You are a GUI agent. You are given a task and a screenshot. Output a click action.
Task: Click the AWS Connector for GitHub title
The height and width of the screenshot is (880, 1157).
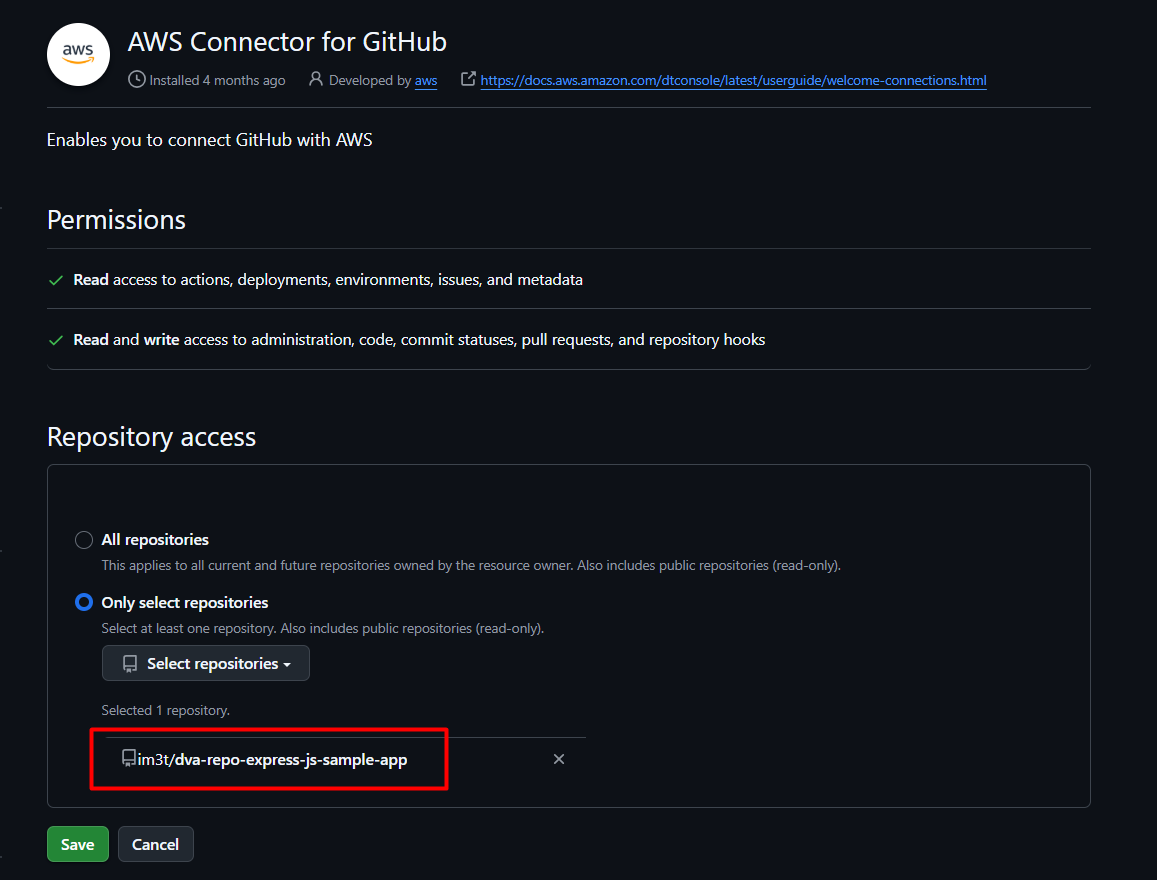[287, 42]
